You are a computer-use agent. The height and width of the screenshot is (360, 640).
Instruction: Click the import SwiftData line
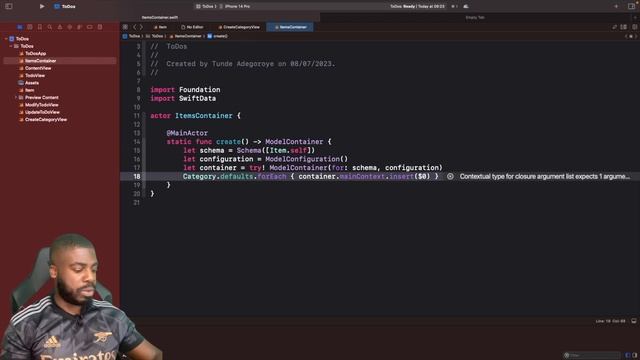[x=183, y=98]
